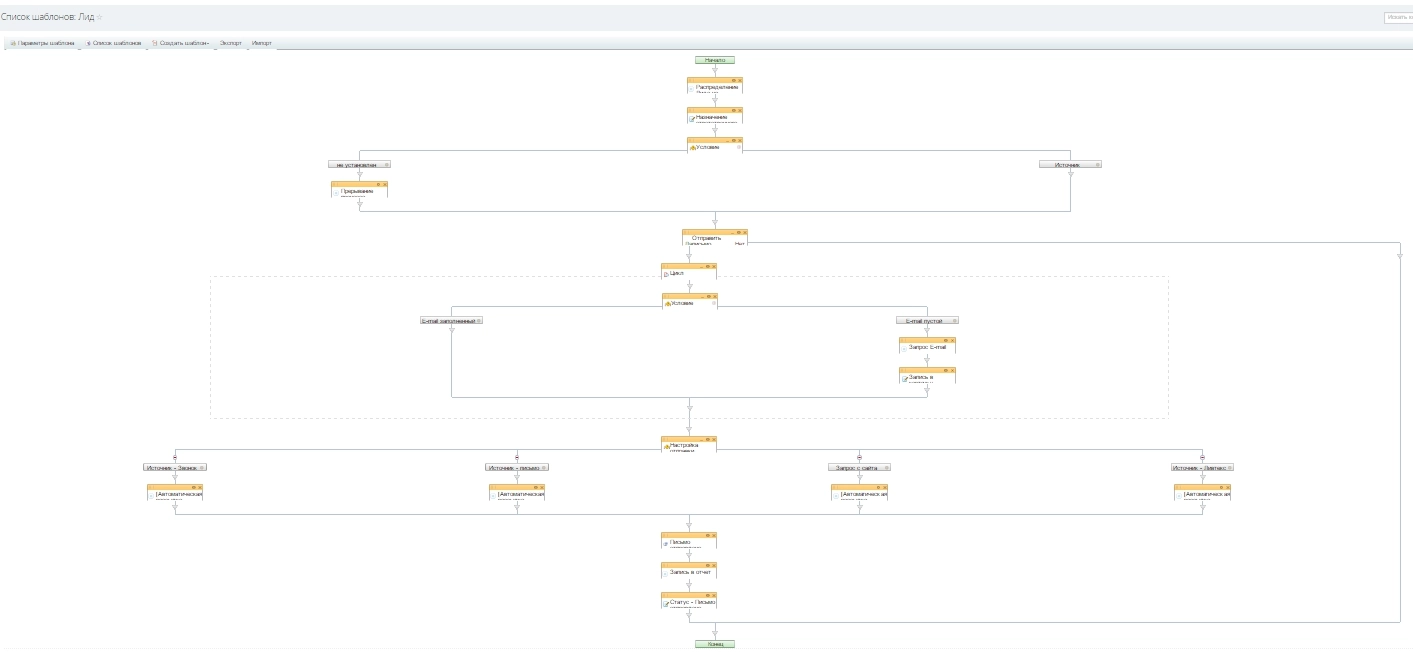Open settings gear on Прерывание block
The image size is (1413, 652).
click(377, 184)
